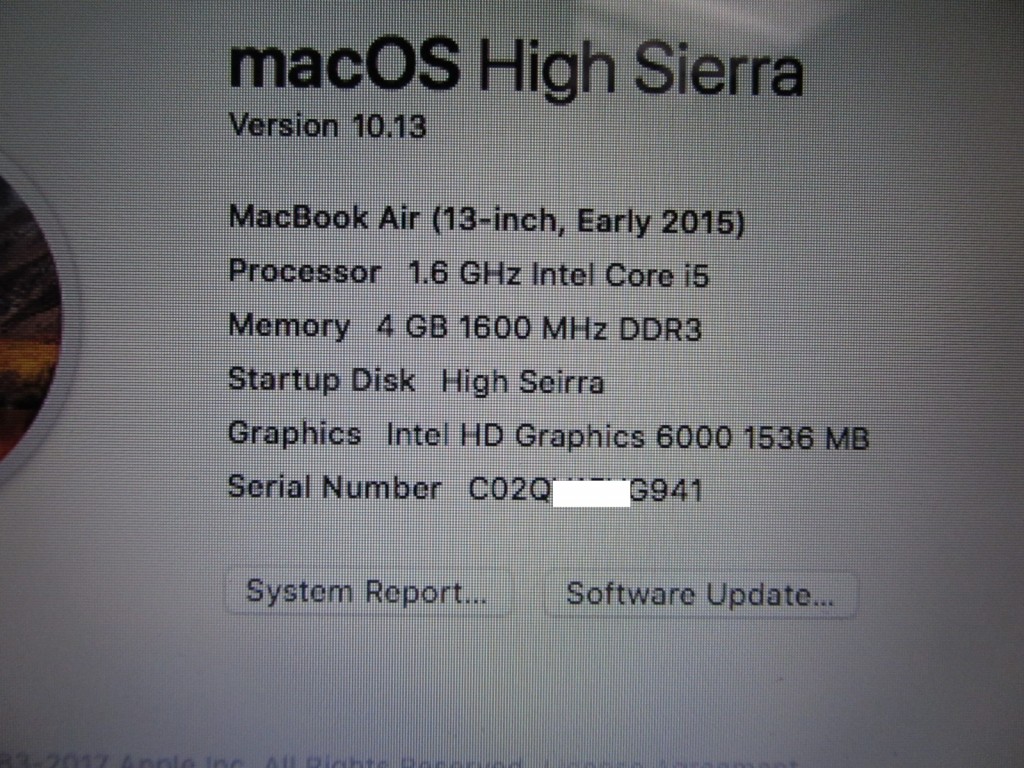Click the License Agreement link at bottom

tap(673, 762)
